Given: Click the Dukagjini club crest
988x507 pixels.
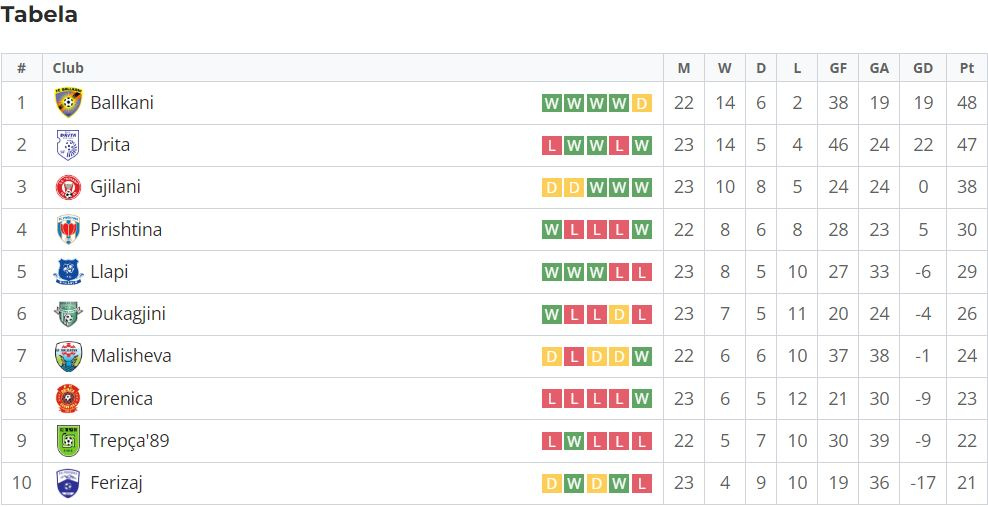Looking at the screenshot, I should (68, 314).
